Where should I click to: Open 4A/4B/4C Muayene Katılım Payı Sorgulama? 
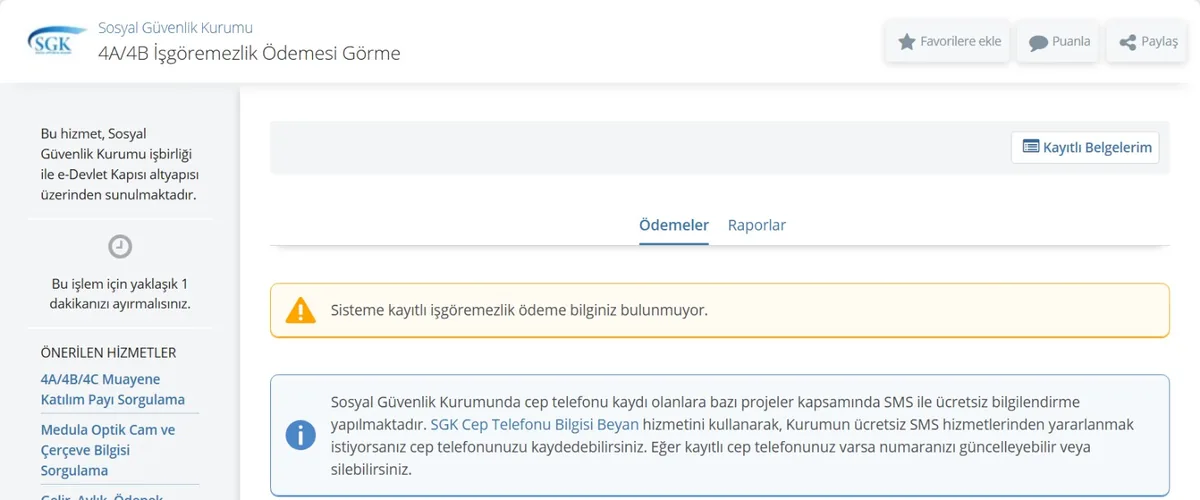tap(113, 390)
